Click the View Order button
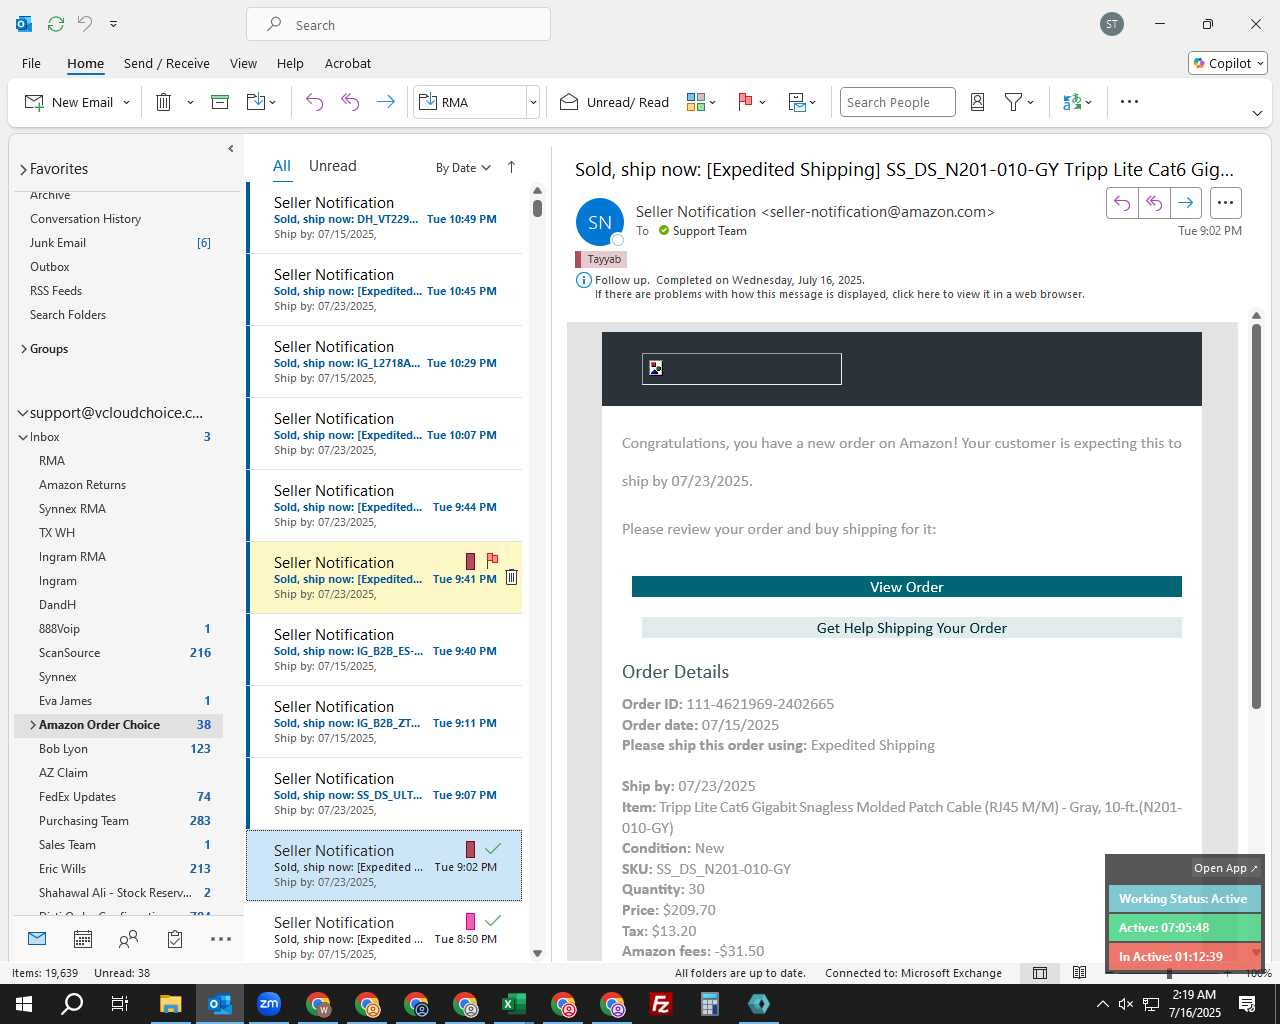The image size is (1280, 1024). [906, 587]
